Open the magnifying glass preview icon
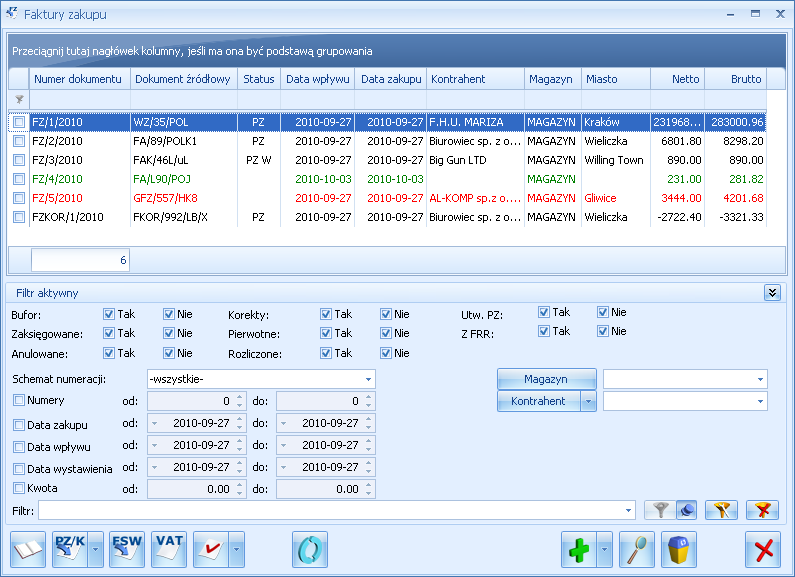The image size is (795, 577). tap(637, 549)
